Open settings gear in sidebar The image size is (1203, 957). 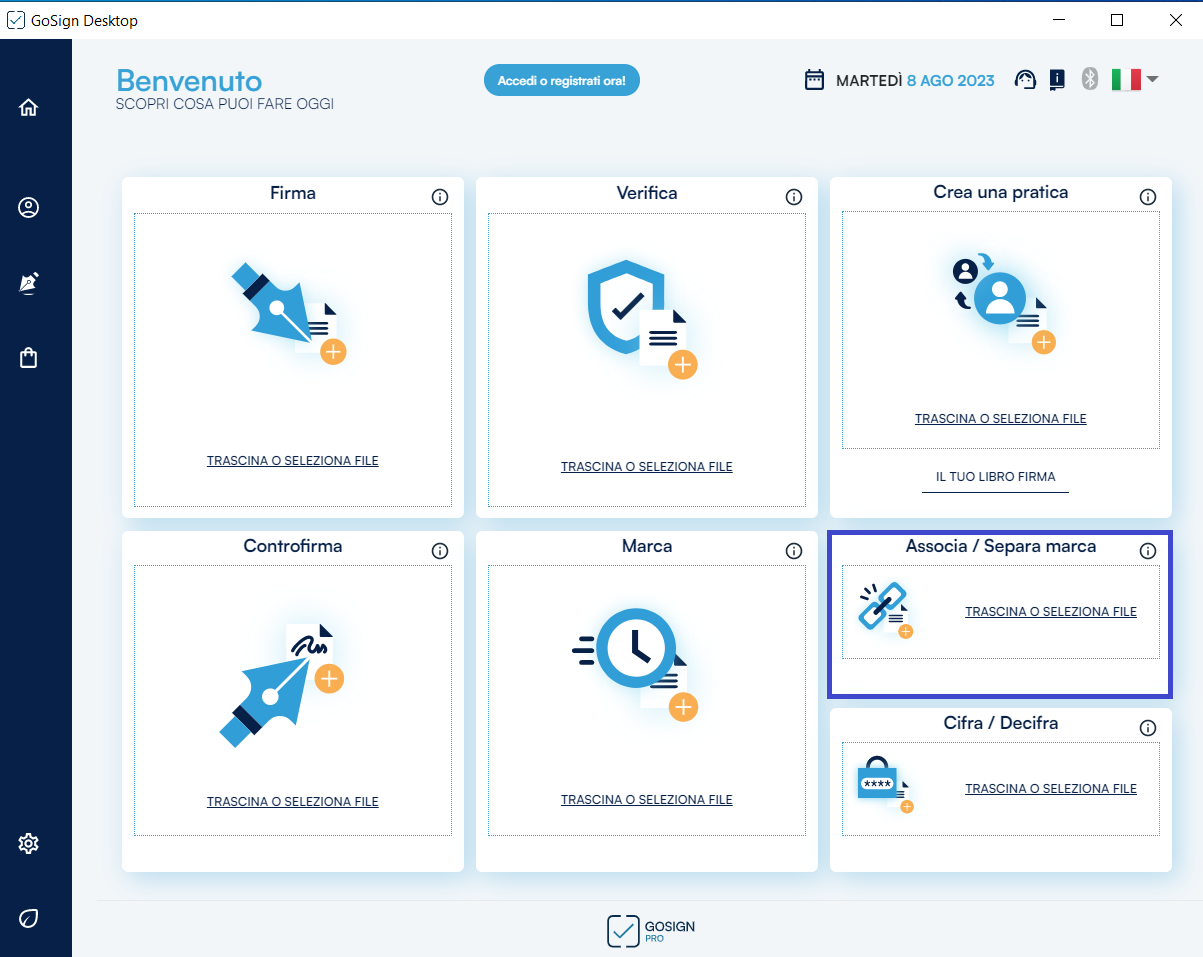tap(28, 844)
